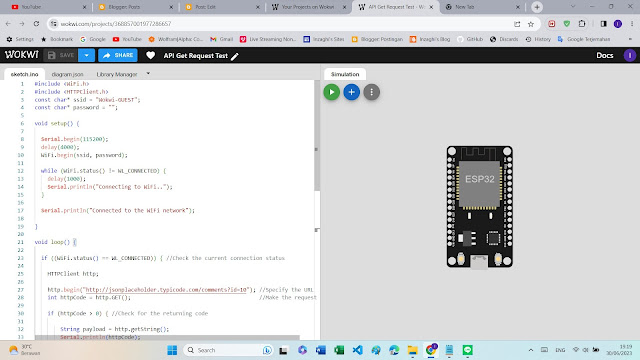Screen dimensions: 640x360
Task: Open Visual Studio Code from the taskbar
Action: [x=358, y=350]
